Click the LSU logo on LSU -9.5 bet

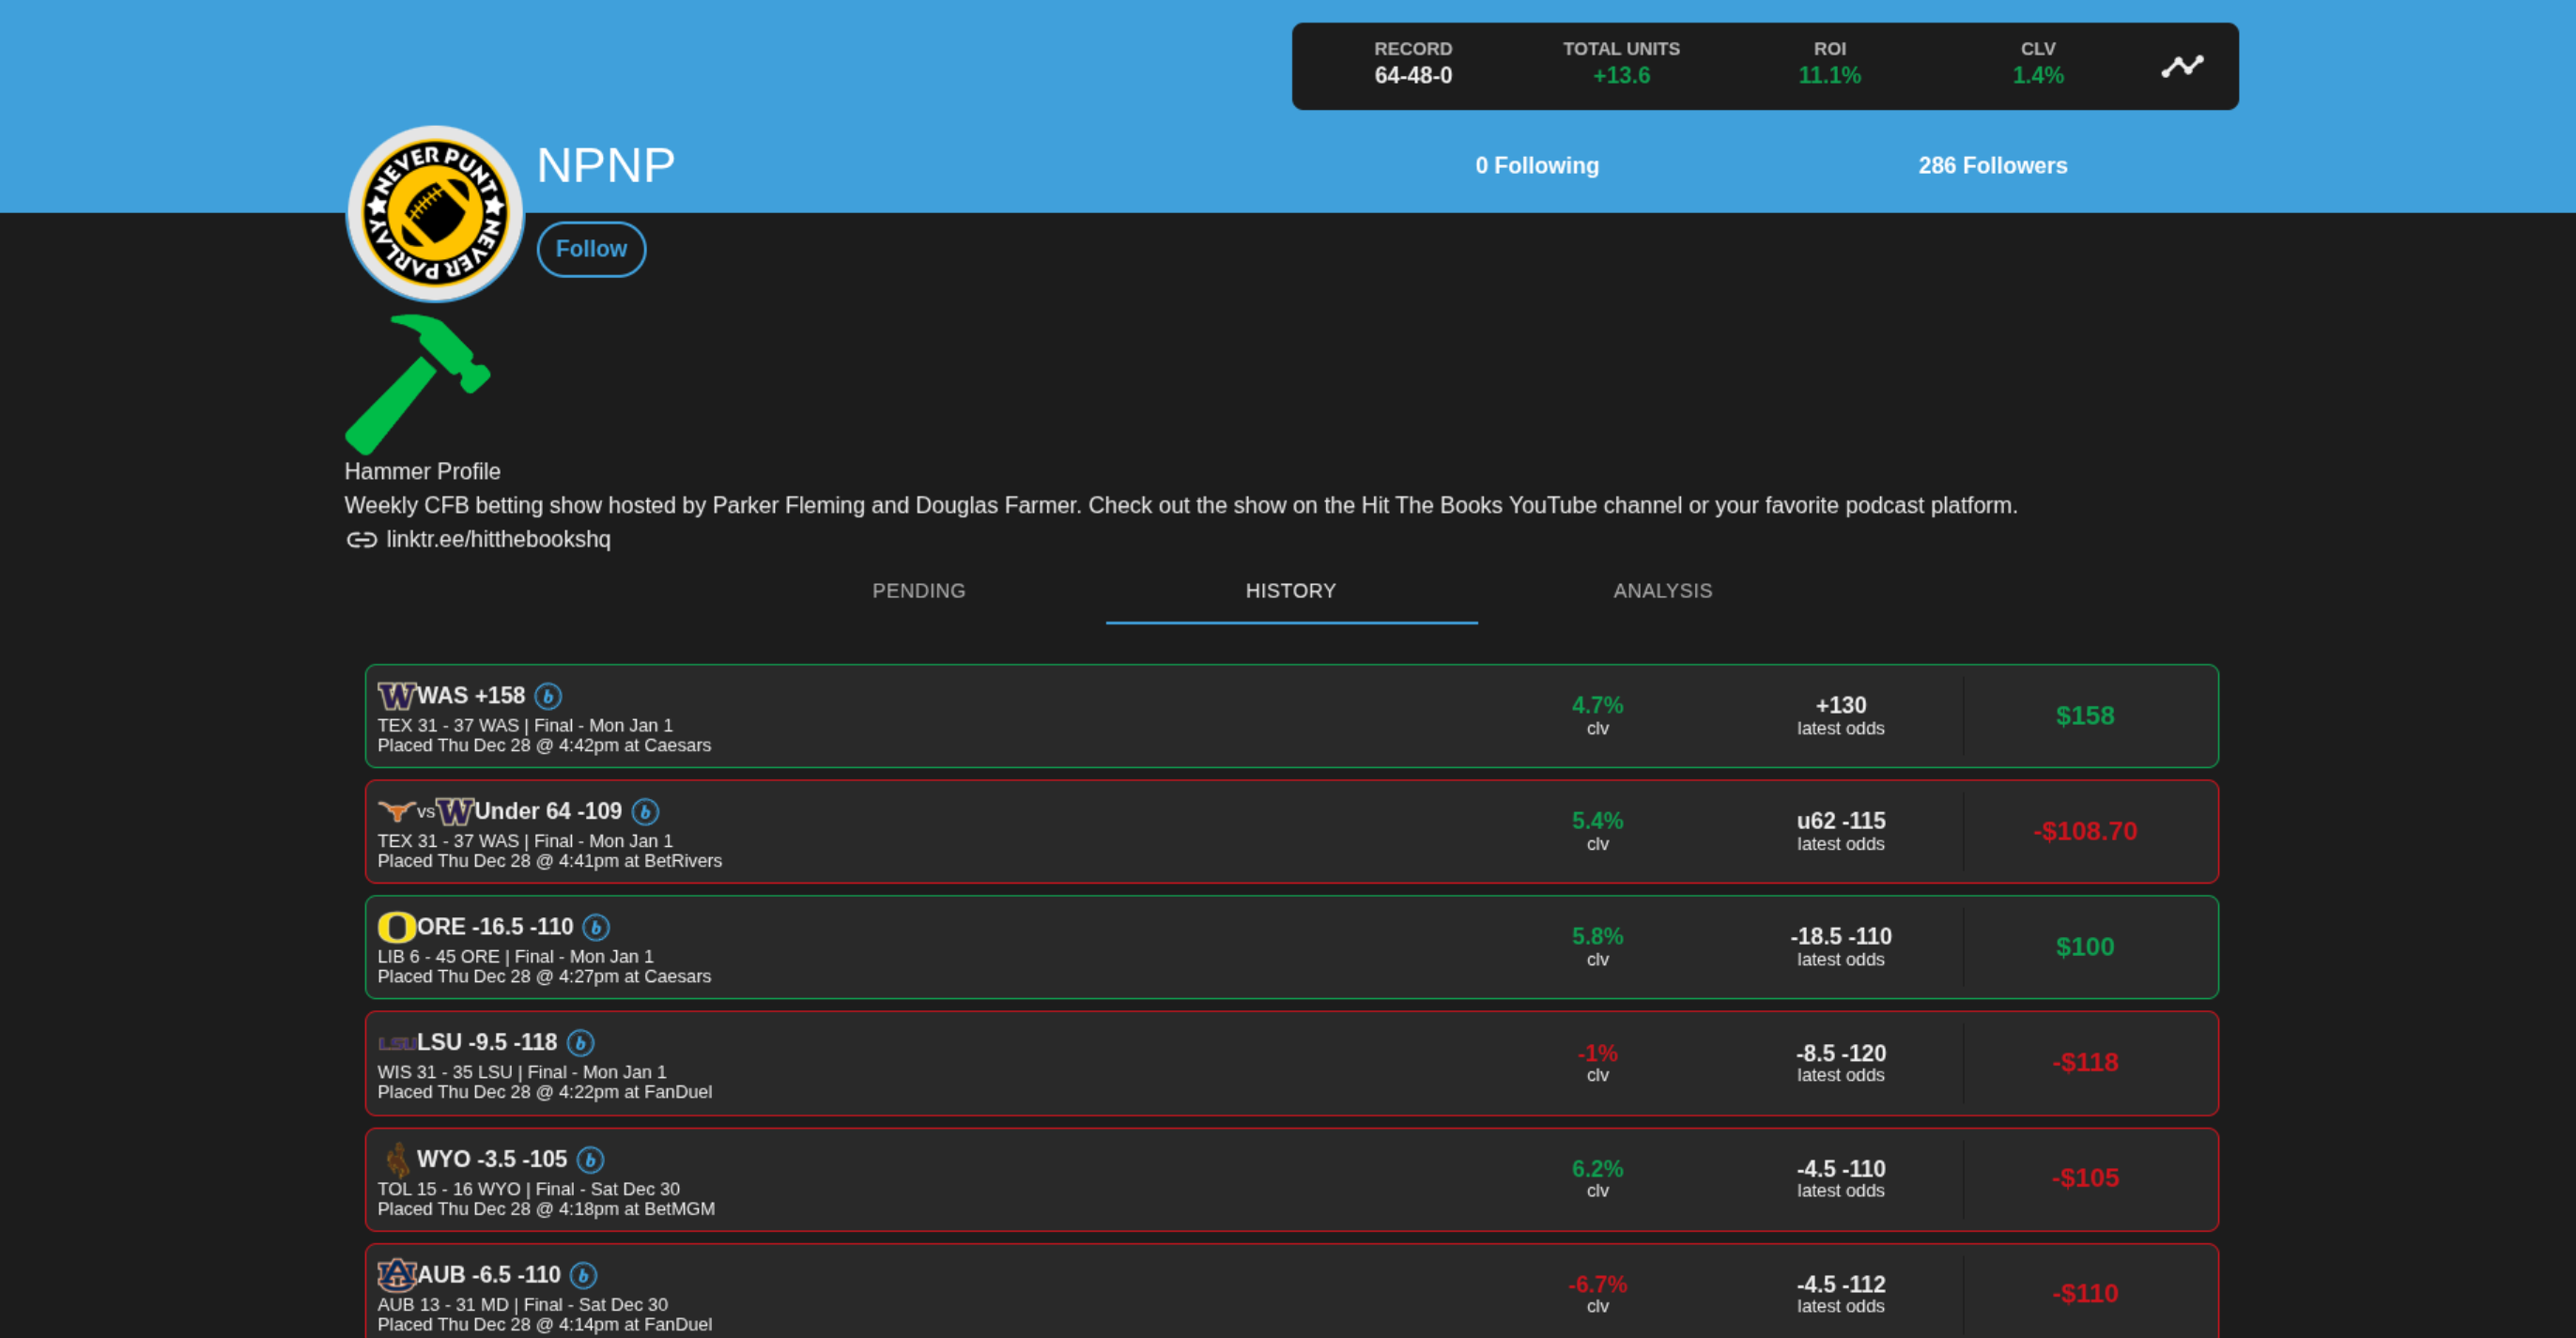(398, 1042)
